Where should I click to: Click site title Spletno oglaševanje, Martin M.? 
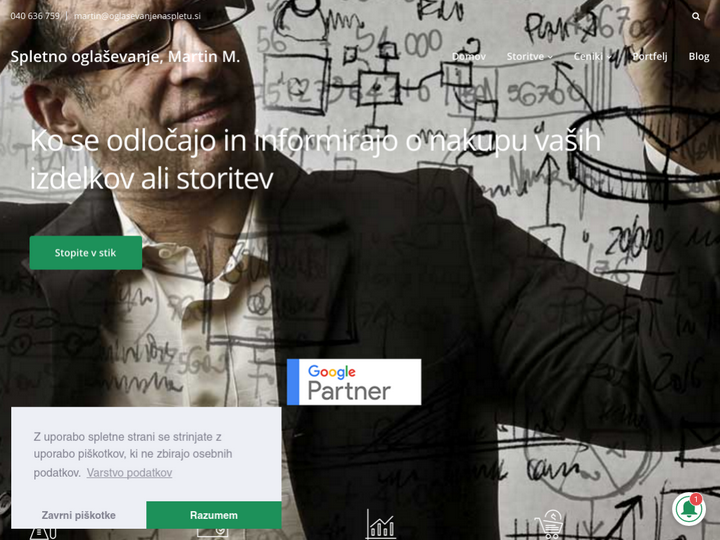125,57
